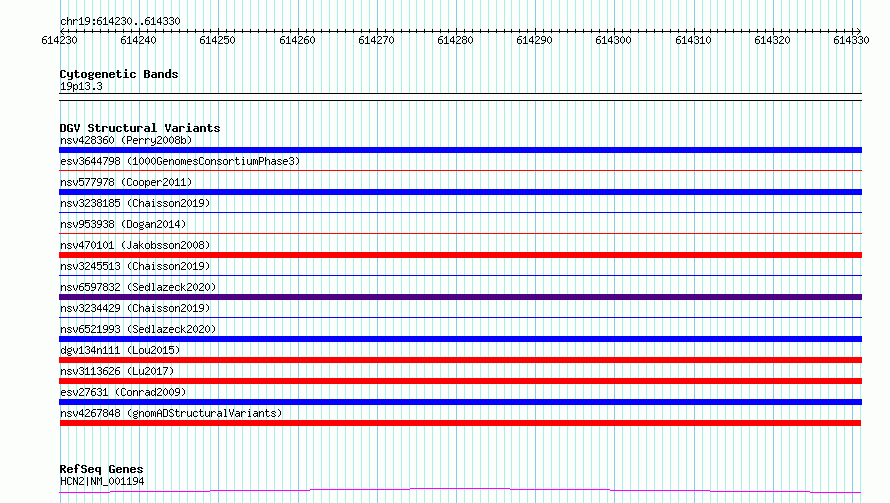Click the 614330 ruler coordinate
This screenshot has height=503, width=890.
tap(851, 40)
